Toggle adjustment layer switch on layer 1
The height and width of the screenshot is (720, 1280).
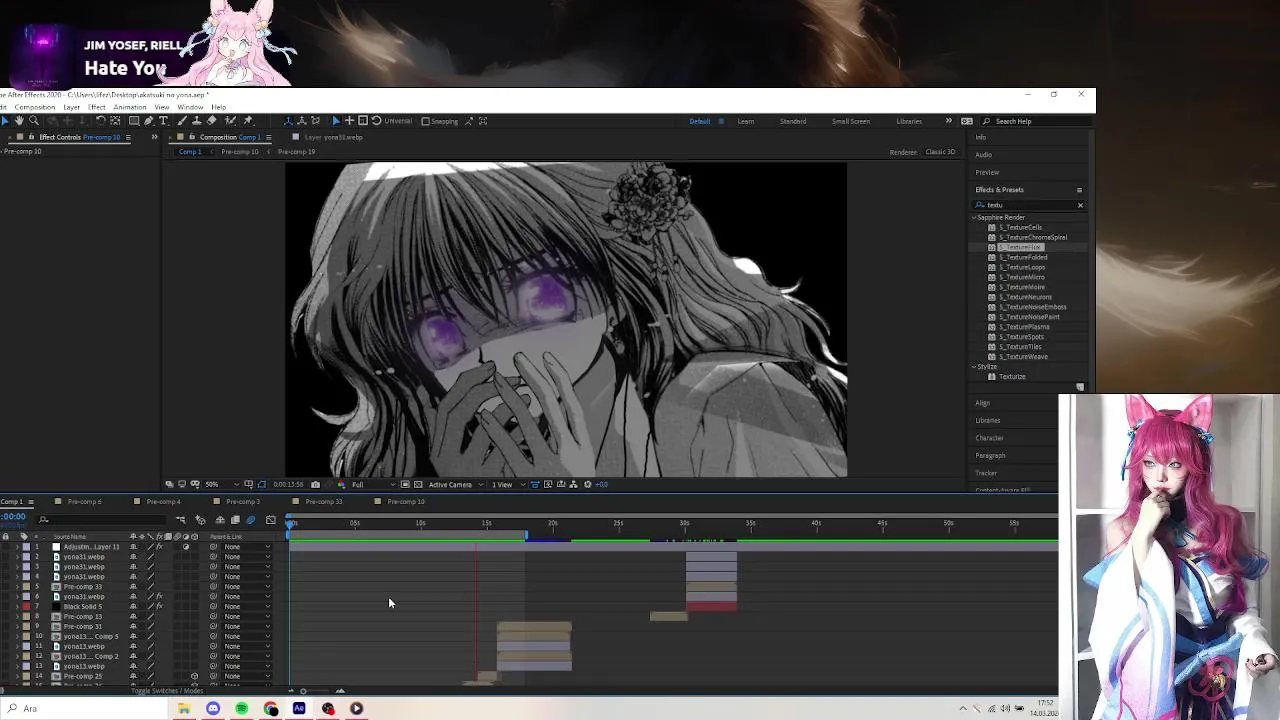(186, 547)
